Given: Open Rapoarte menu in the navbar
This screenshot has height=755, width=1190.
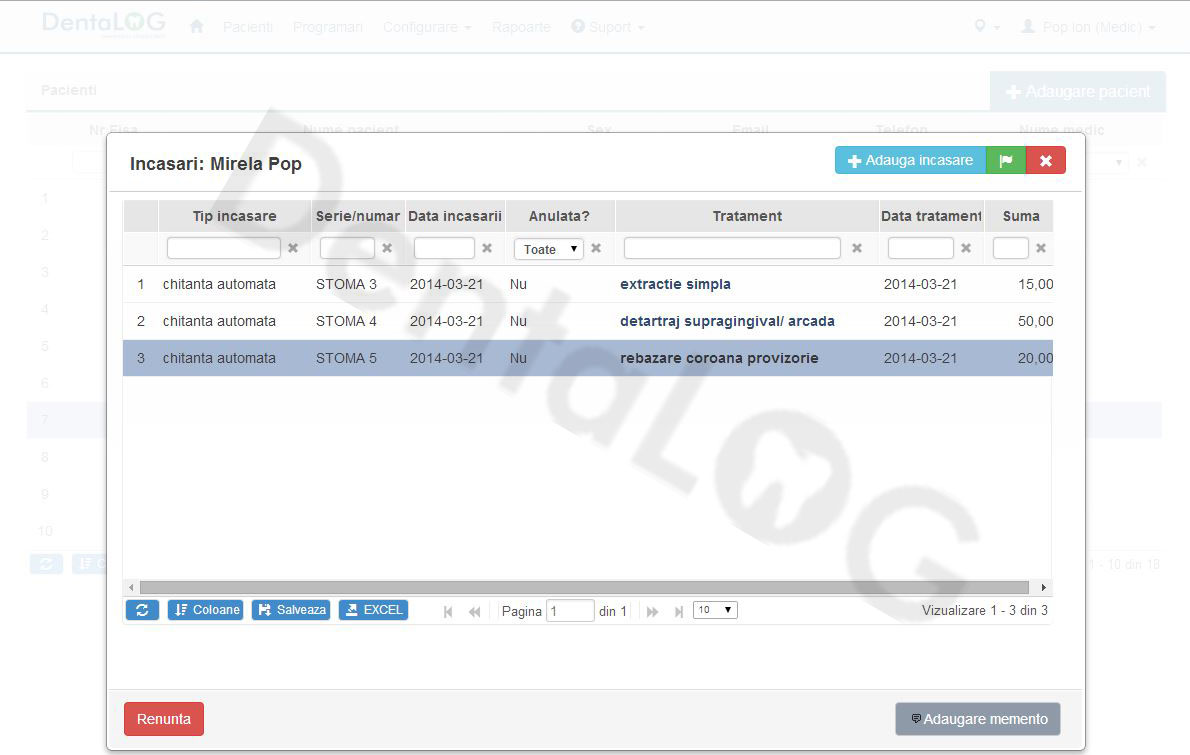Looking at the screenshot, I should pyautogui.click(x=521, y=27).
